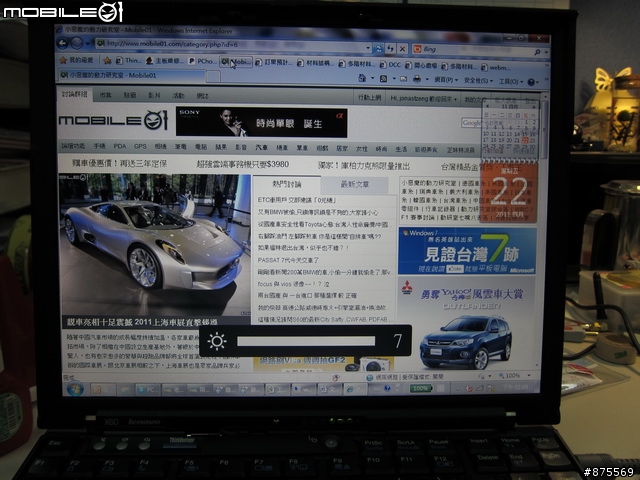
Task: Open the GPS category in navigation bar
Action: (x=140, y=146)
